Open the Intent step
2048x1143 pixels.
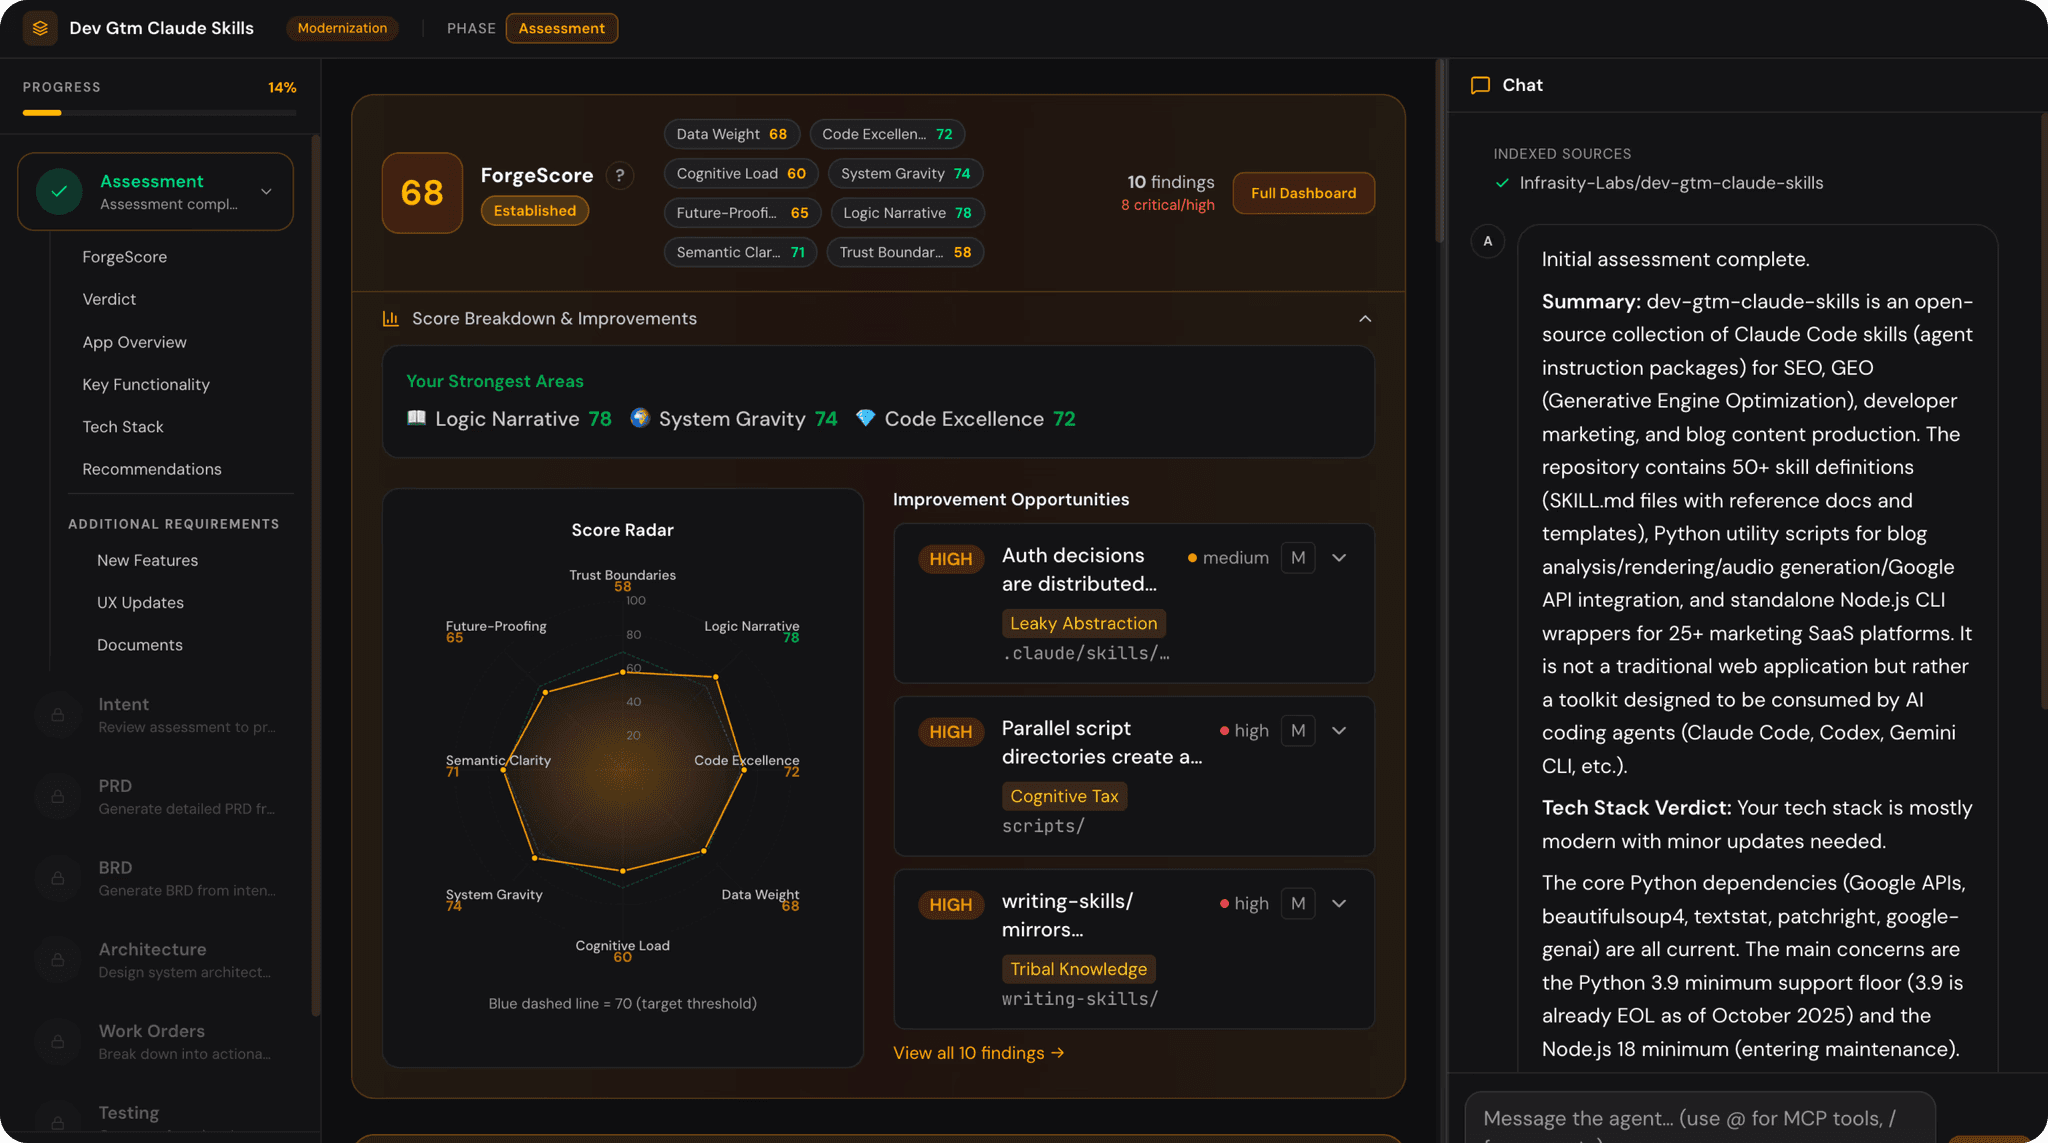(x=160, y=715)
